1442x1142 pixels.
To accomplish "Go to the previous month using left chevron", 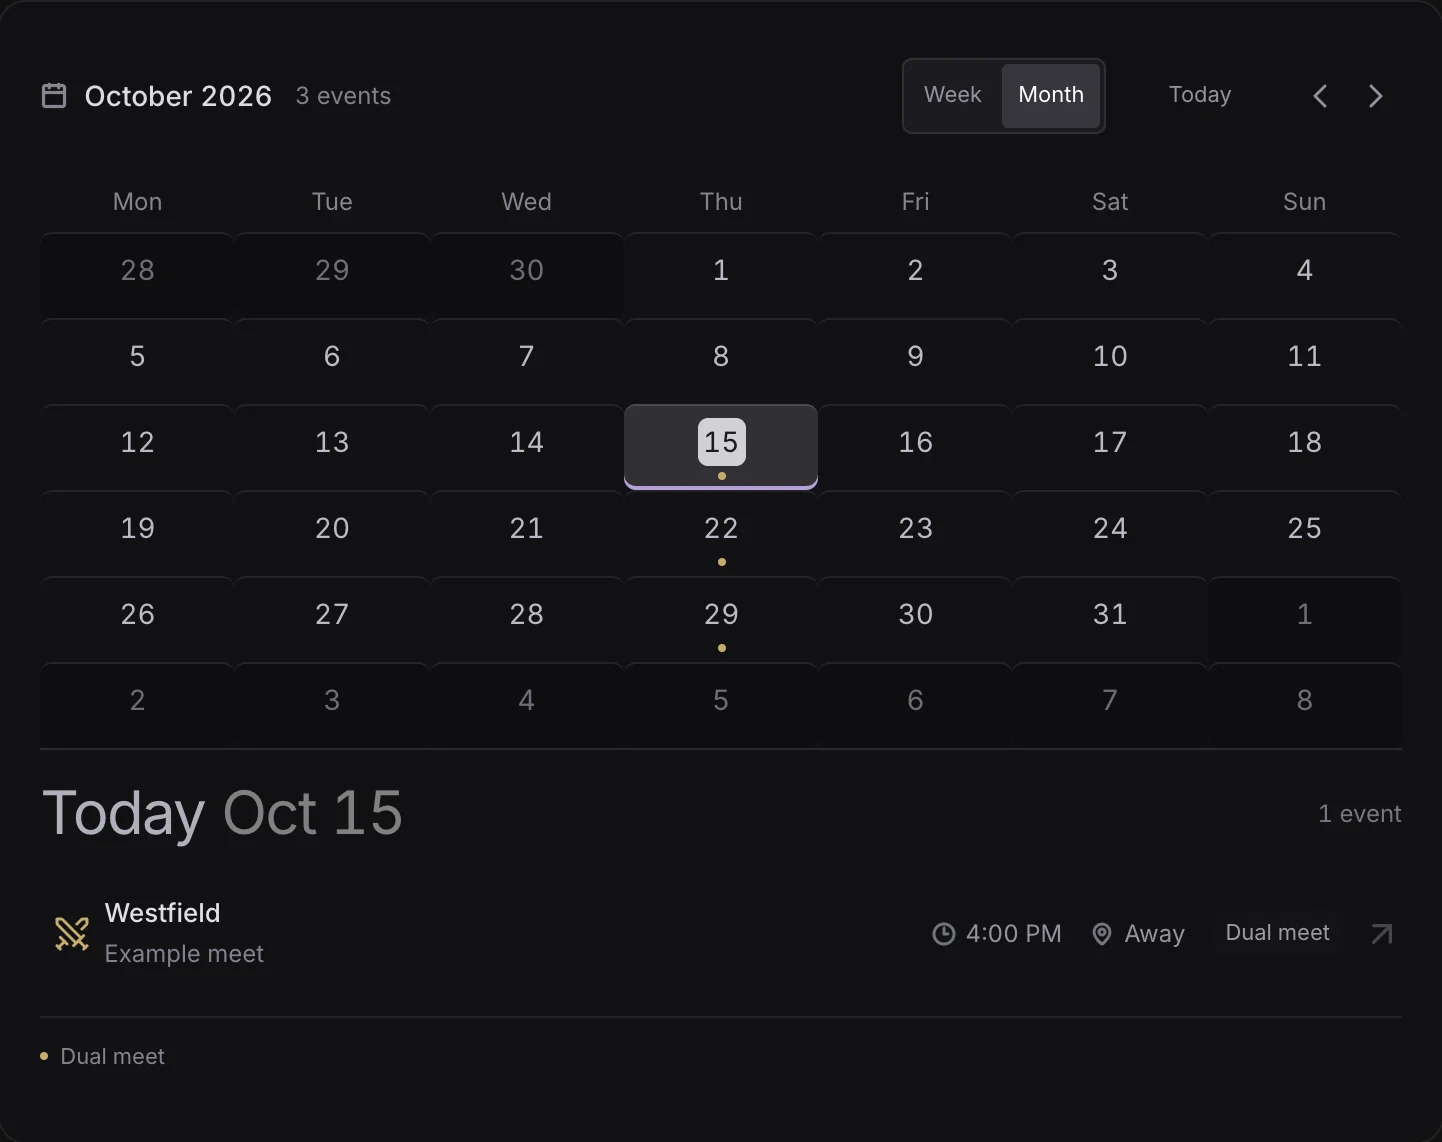I will [x=1320, y=96].
